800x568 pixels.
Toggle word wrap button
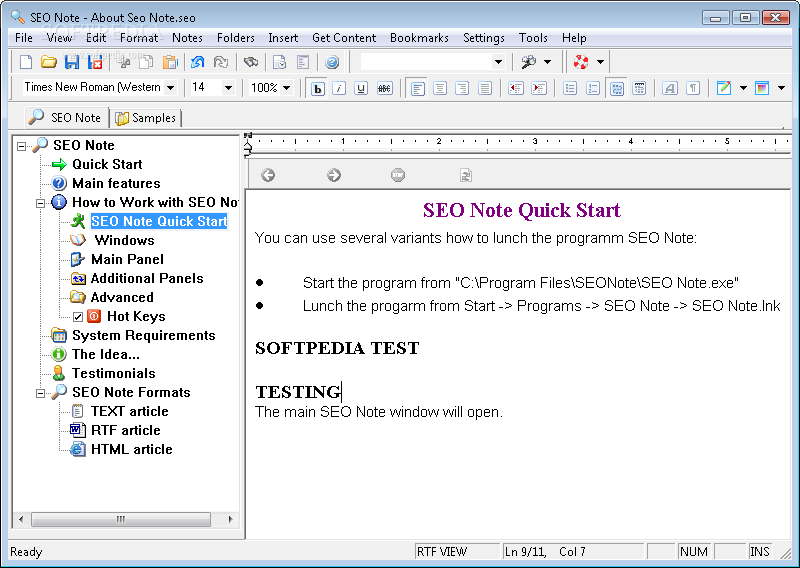tap(616, 88)
